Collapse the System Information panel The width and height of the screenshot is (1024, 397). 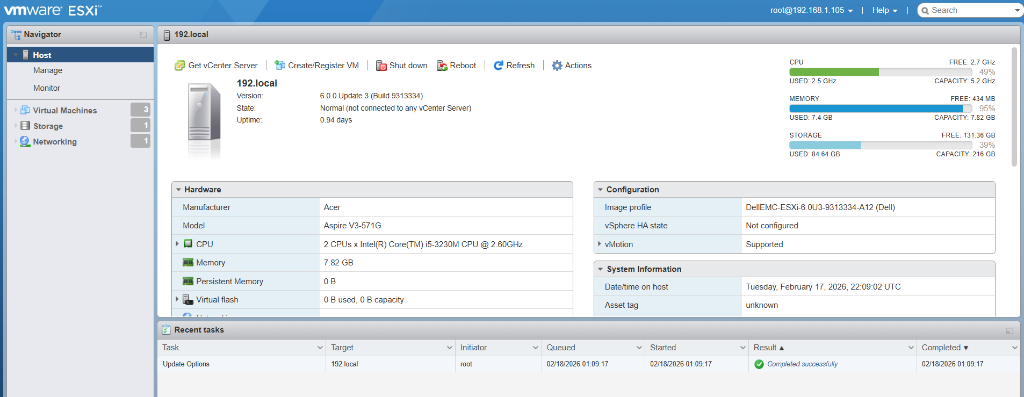[600, 269]
